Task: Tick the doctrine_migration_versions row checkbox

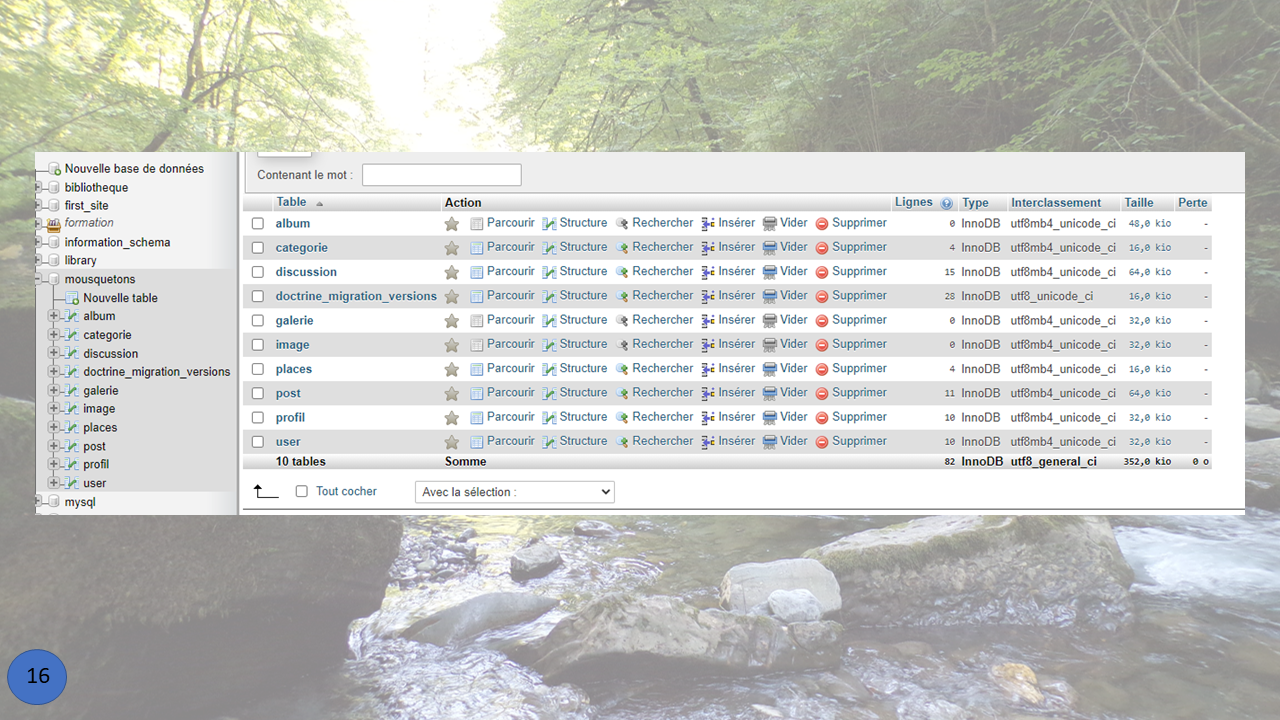Action: 258,297
